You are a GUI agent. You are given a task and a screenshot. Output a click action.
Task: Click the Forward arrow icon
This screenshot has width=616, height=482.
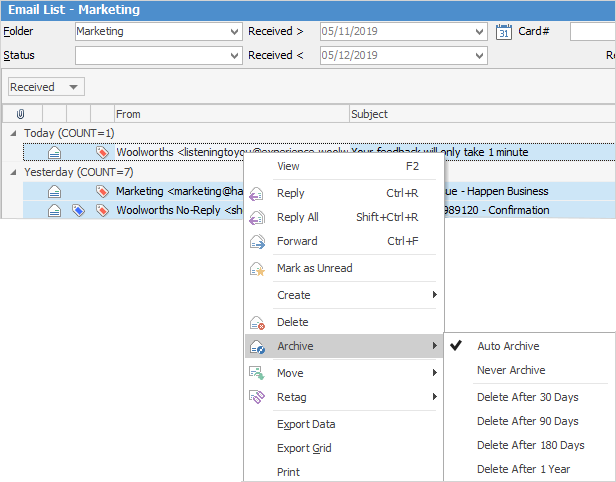(258, 241)
